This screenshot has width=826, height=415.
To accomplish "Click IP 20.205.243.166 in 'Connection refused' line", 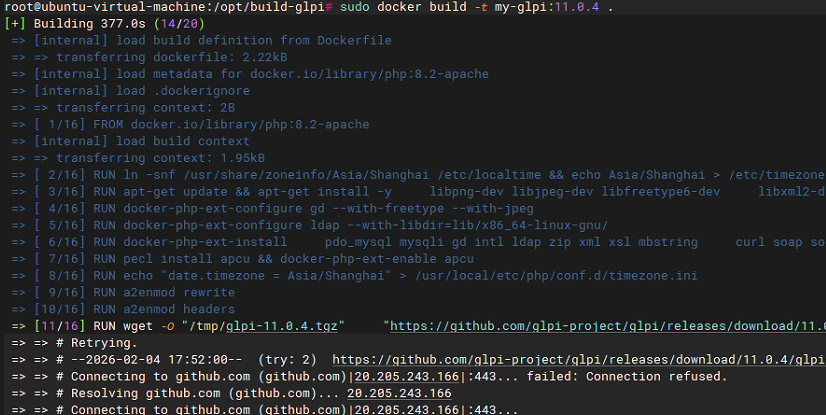I will point(407,377).
